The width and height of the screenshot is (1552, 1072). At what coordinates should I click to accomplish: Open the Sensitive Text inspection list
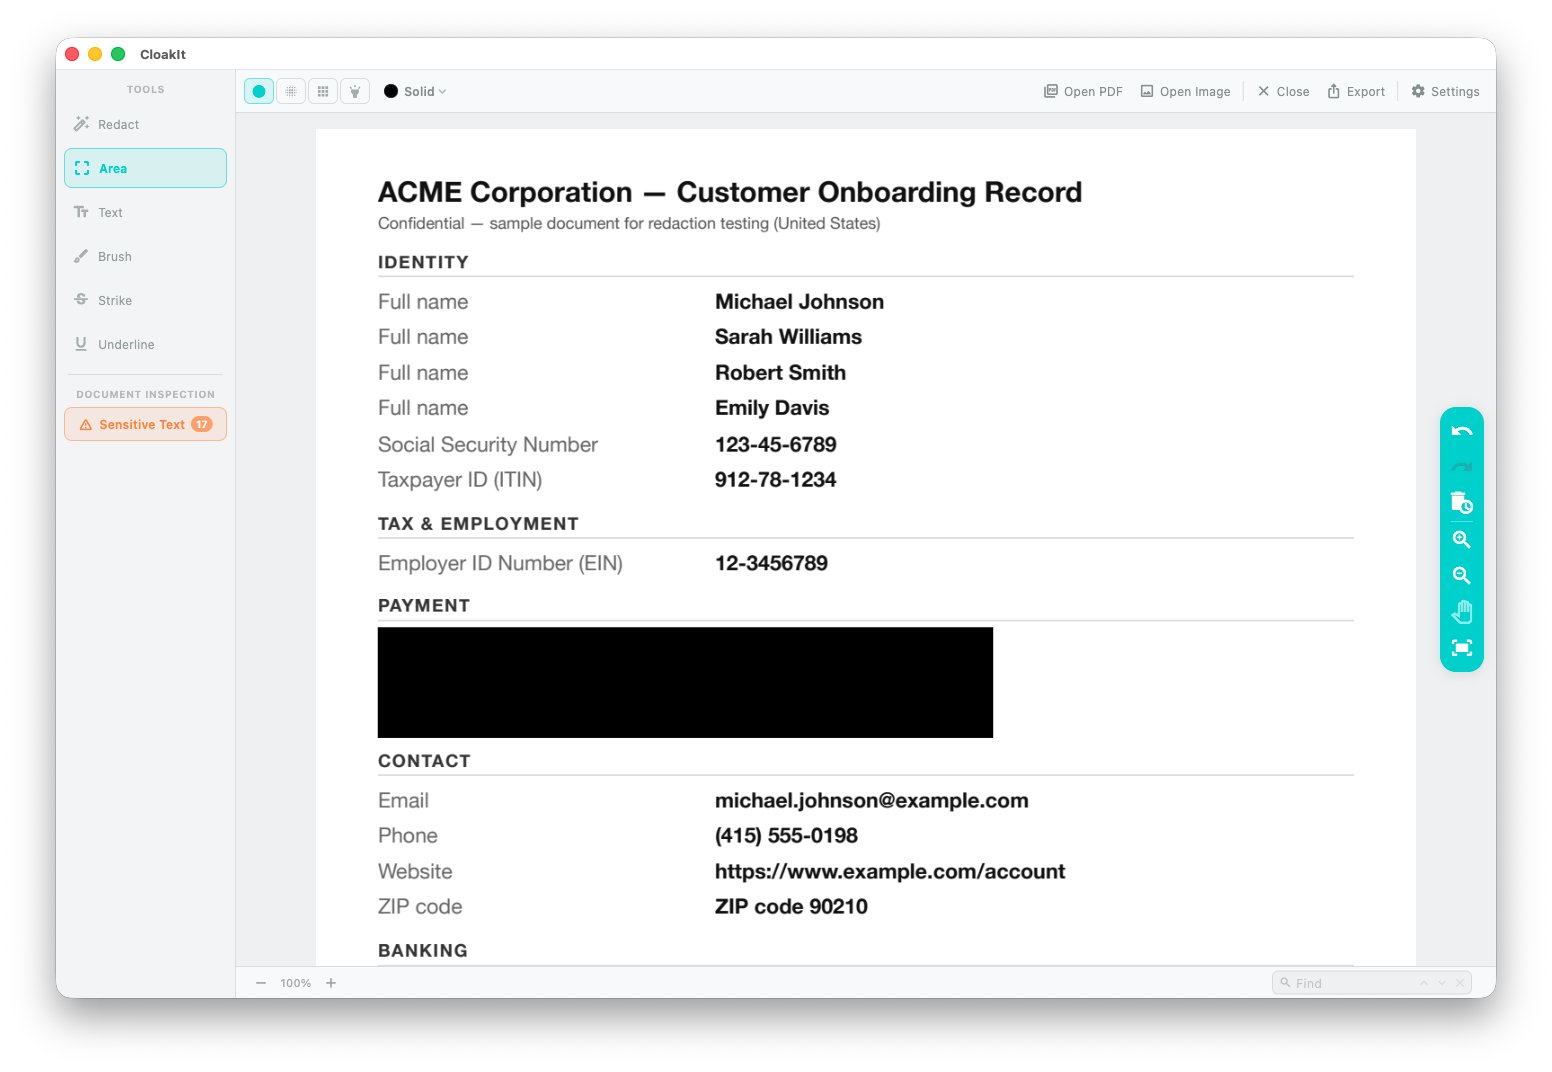[x=146, y=424]
